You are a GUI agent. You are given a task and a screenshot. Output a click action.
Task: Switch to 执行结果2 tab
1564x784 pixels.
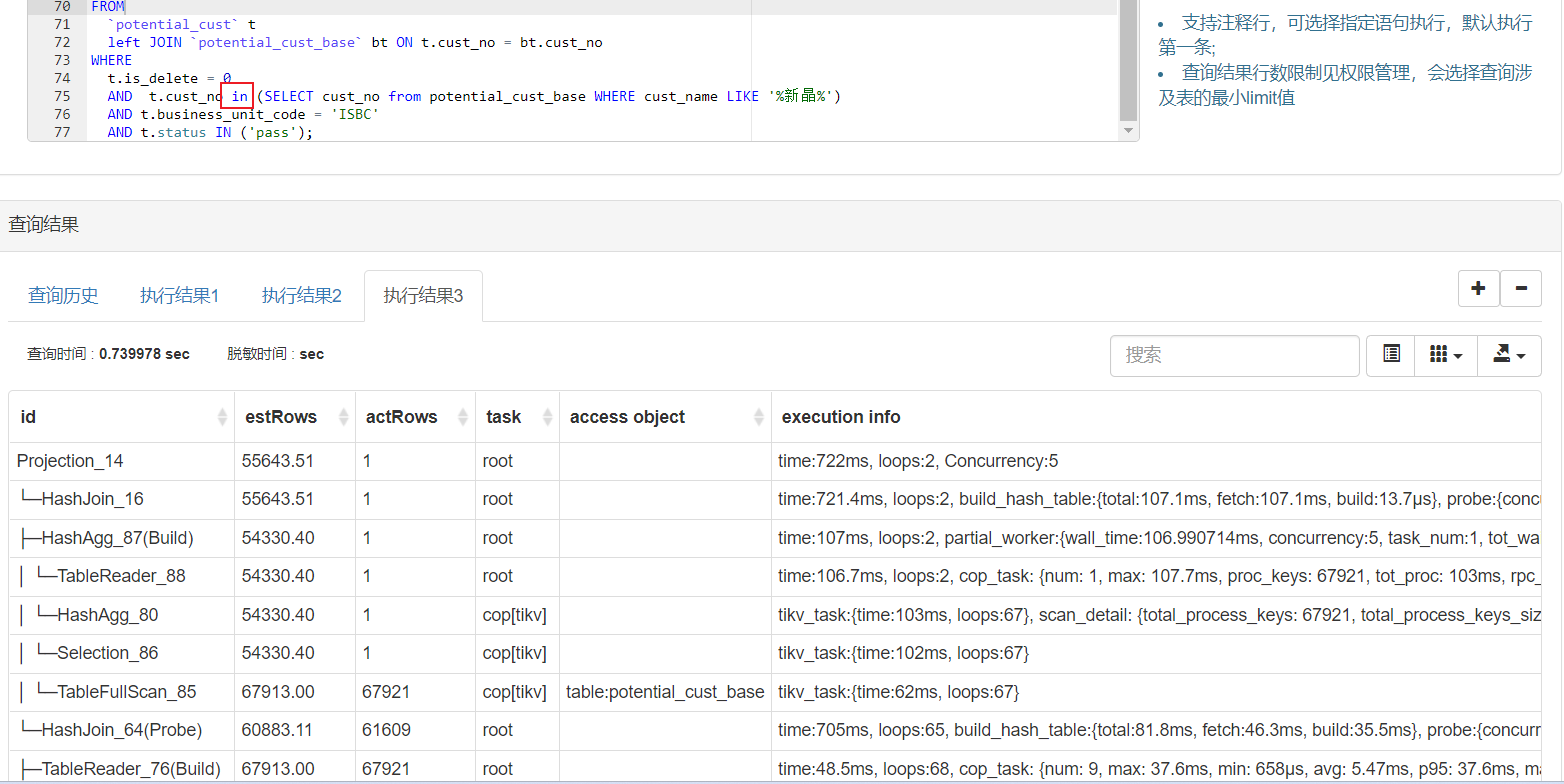tap(302, 296)
